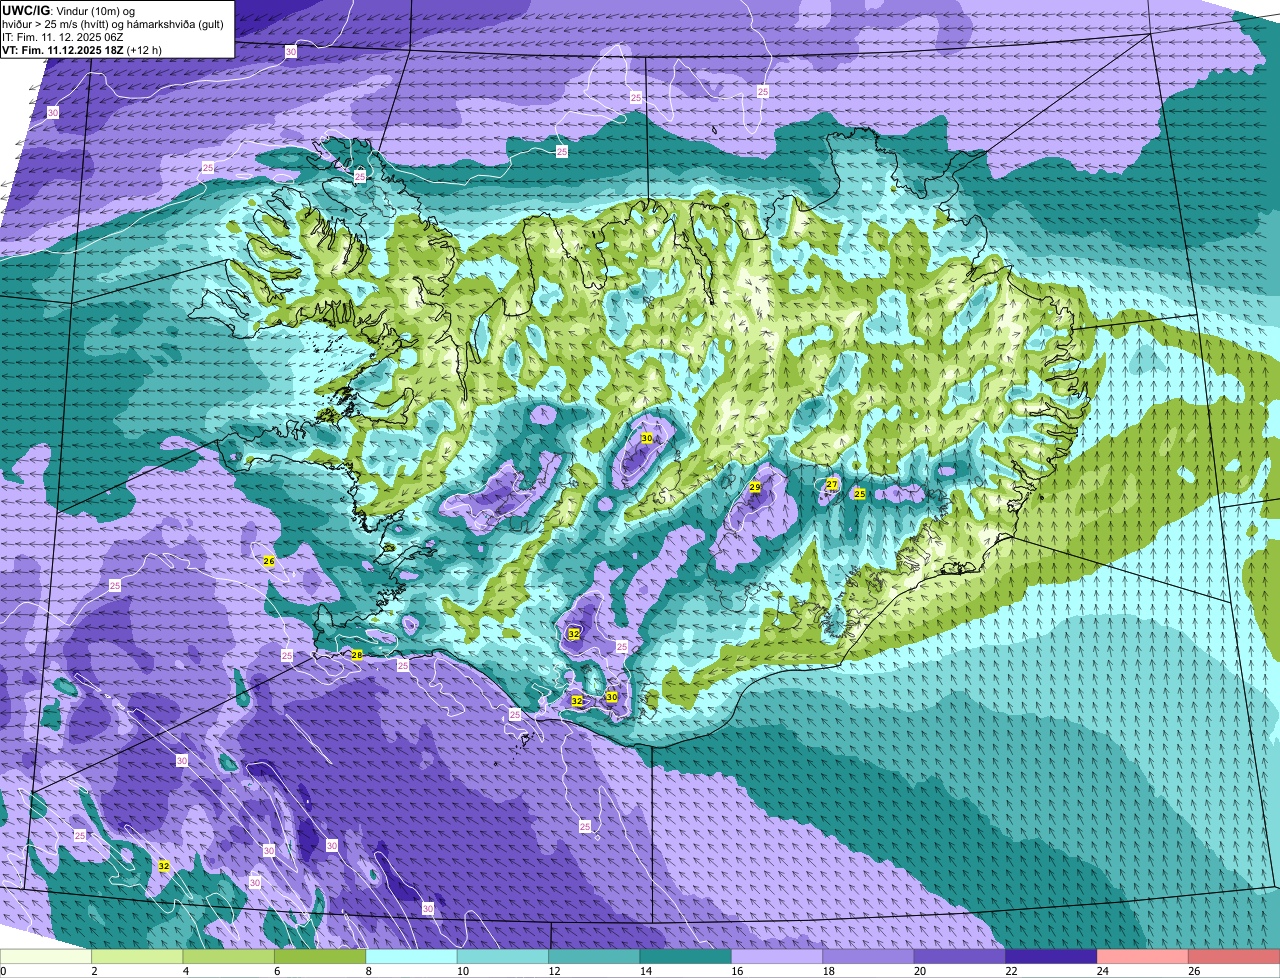This screenshot has height=978, width=1280.
Task: Click the yellow max gust label 28
Action: click(x=357, y=655)
